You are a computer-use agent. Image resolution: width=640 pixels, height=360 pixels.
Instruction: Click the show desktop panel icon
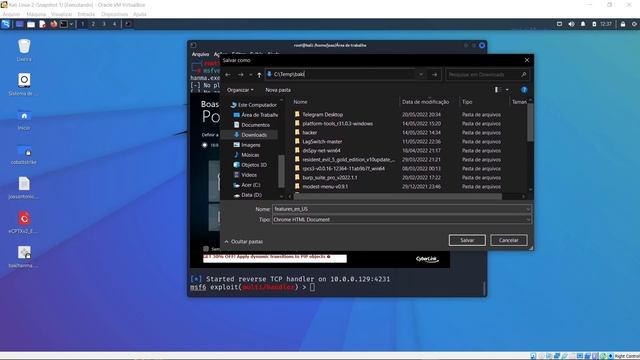pos(19,24)
